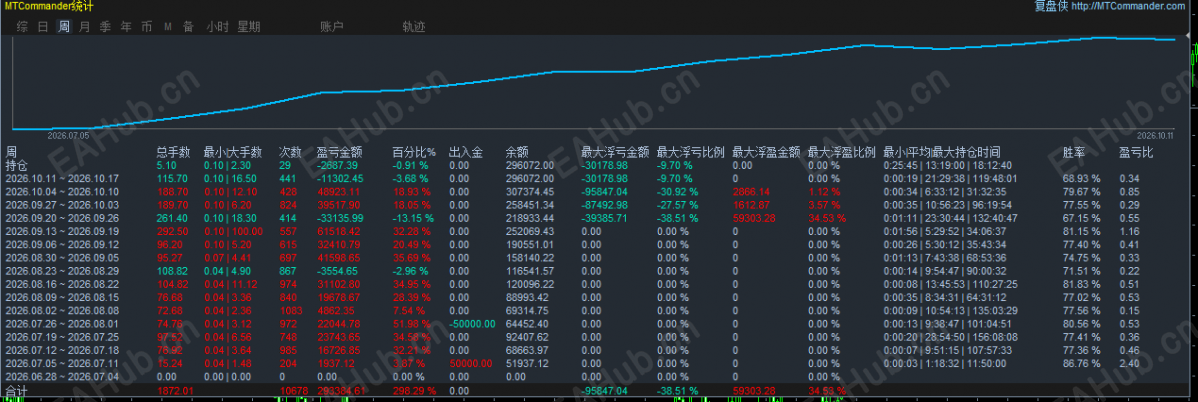The image size is (1198, 402).
Task: Open the 月 monthly tab
Action: (x=84, y=27)
